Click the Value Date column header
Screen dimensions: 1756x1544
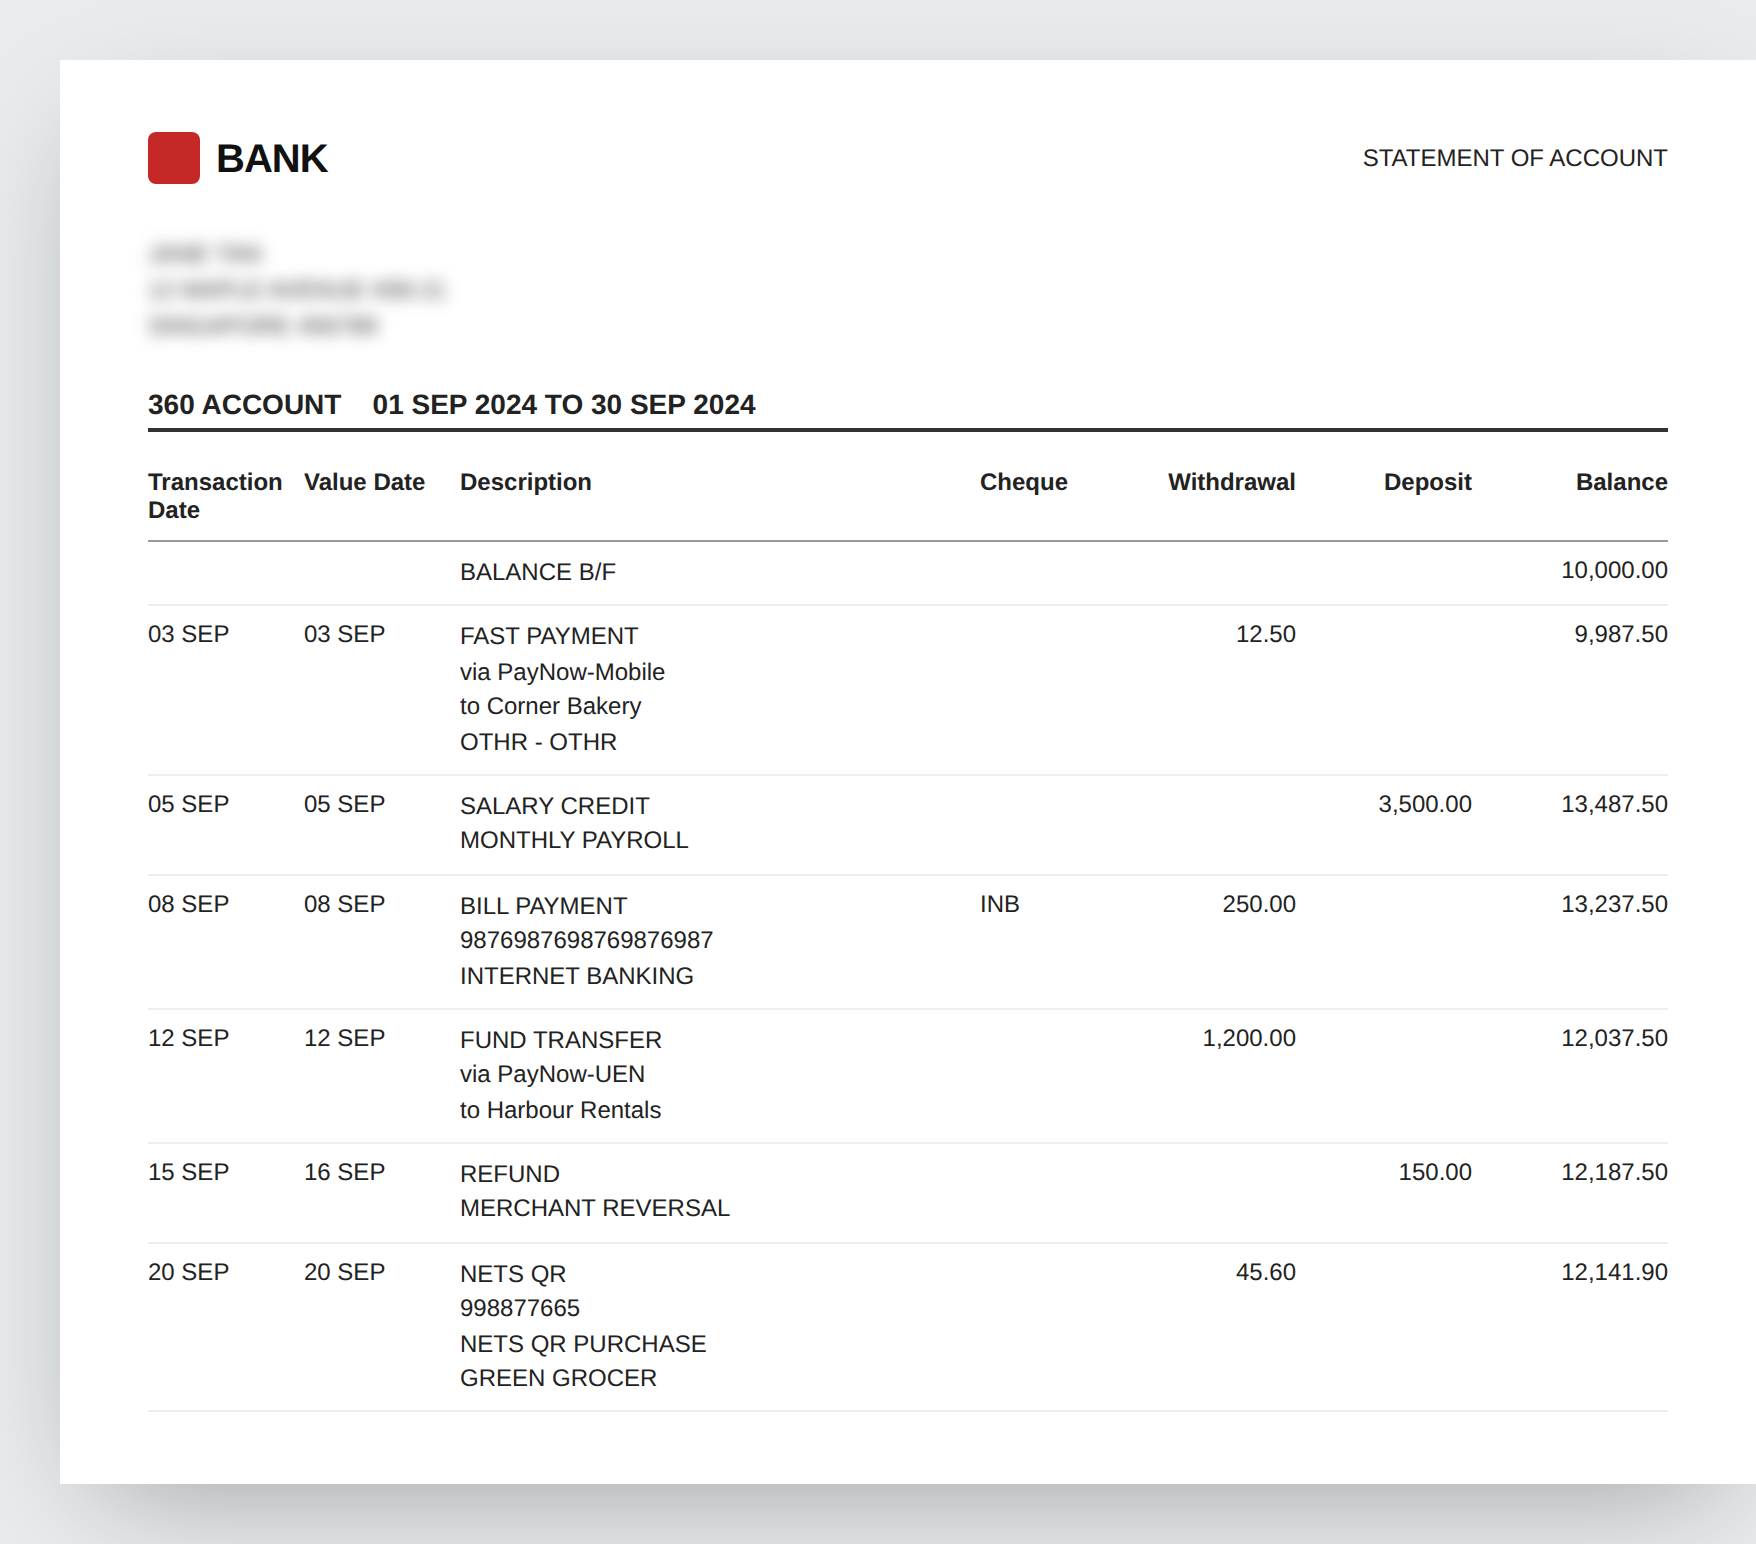click(x=364, y=482)
